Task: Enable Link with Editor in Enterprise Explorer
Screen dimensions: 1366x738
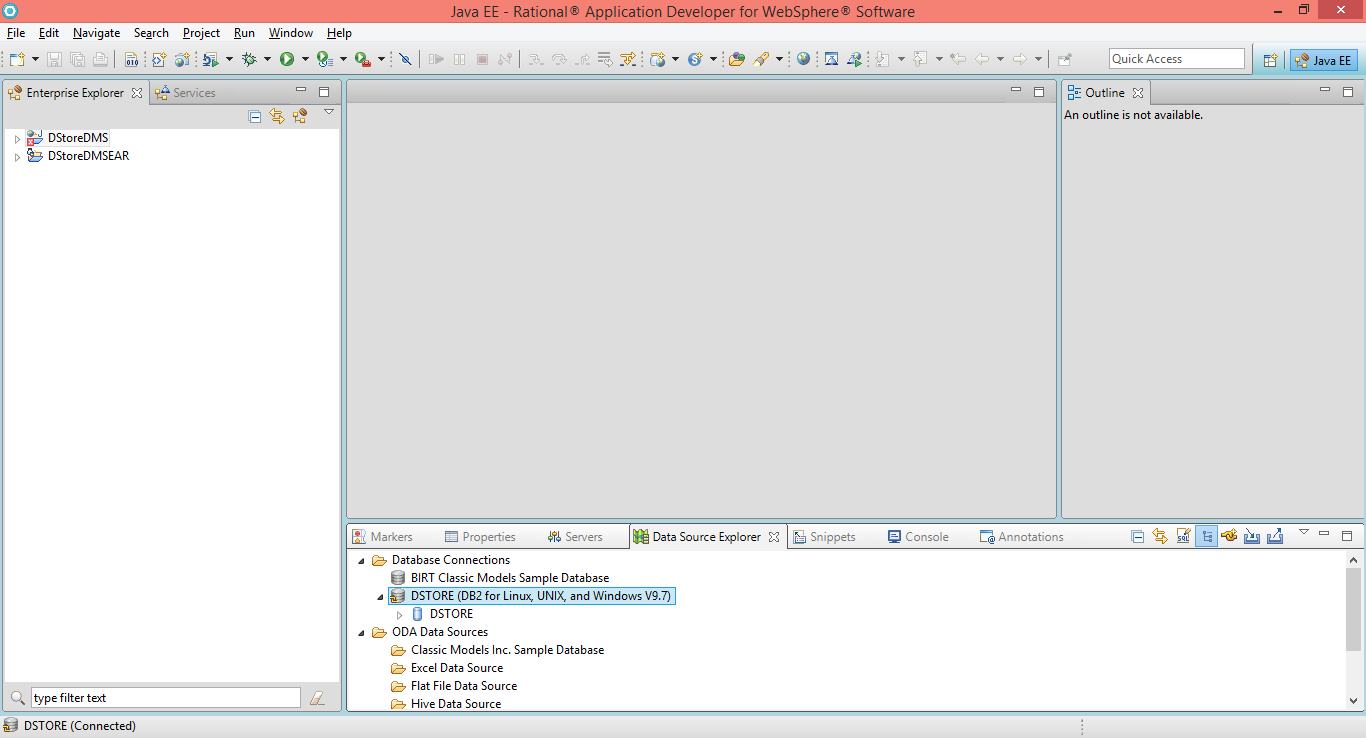Action: click(x=276, y=116)
